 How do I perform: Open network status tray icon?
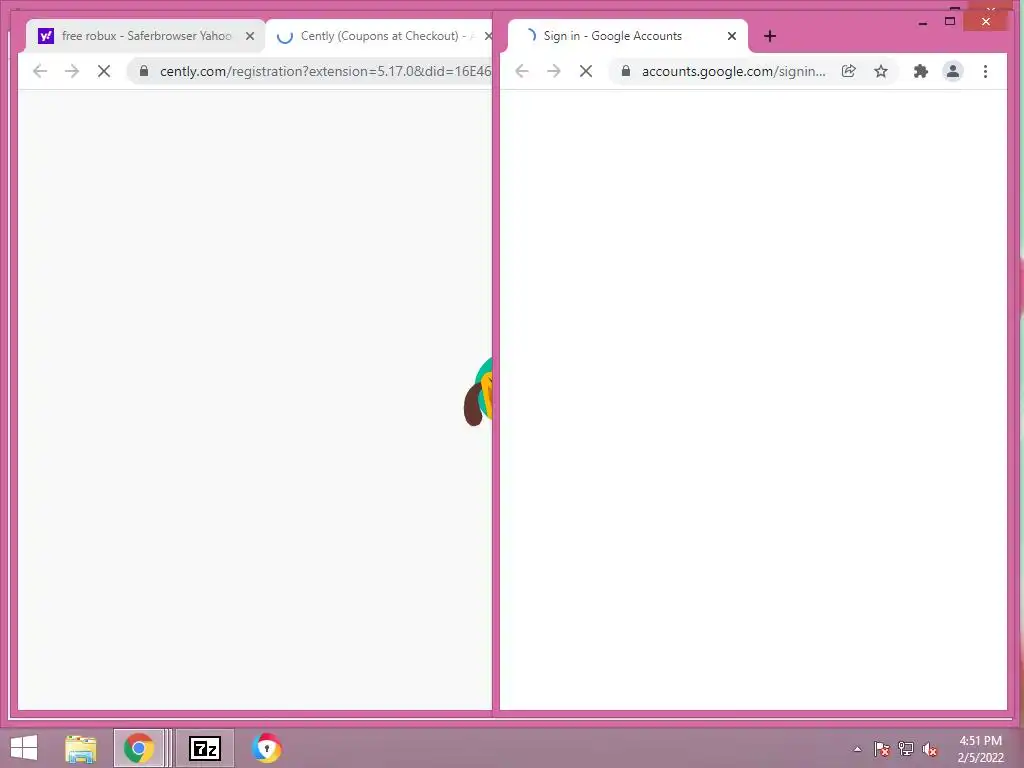pyautogui.click(x=906, y=749)
